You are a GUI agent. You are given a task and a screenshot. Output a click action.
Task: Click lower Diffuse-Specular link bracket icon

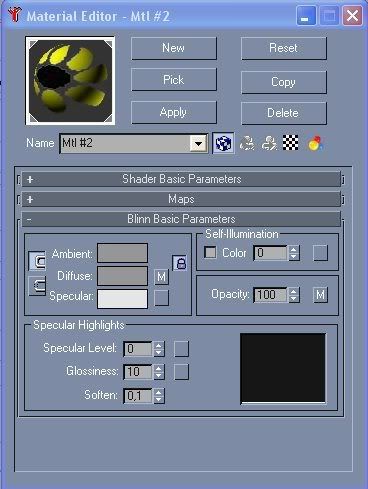pos(37,286)
